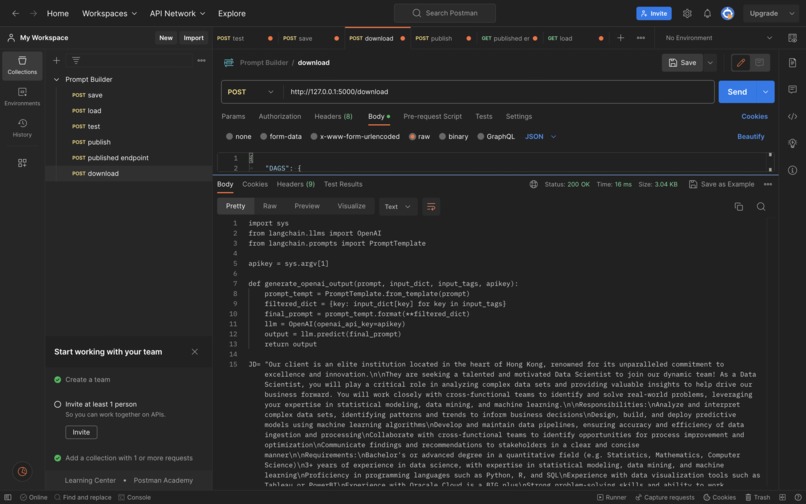
Task: Click the collections filter icon
Action: point(76,61)
